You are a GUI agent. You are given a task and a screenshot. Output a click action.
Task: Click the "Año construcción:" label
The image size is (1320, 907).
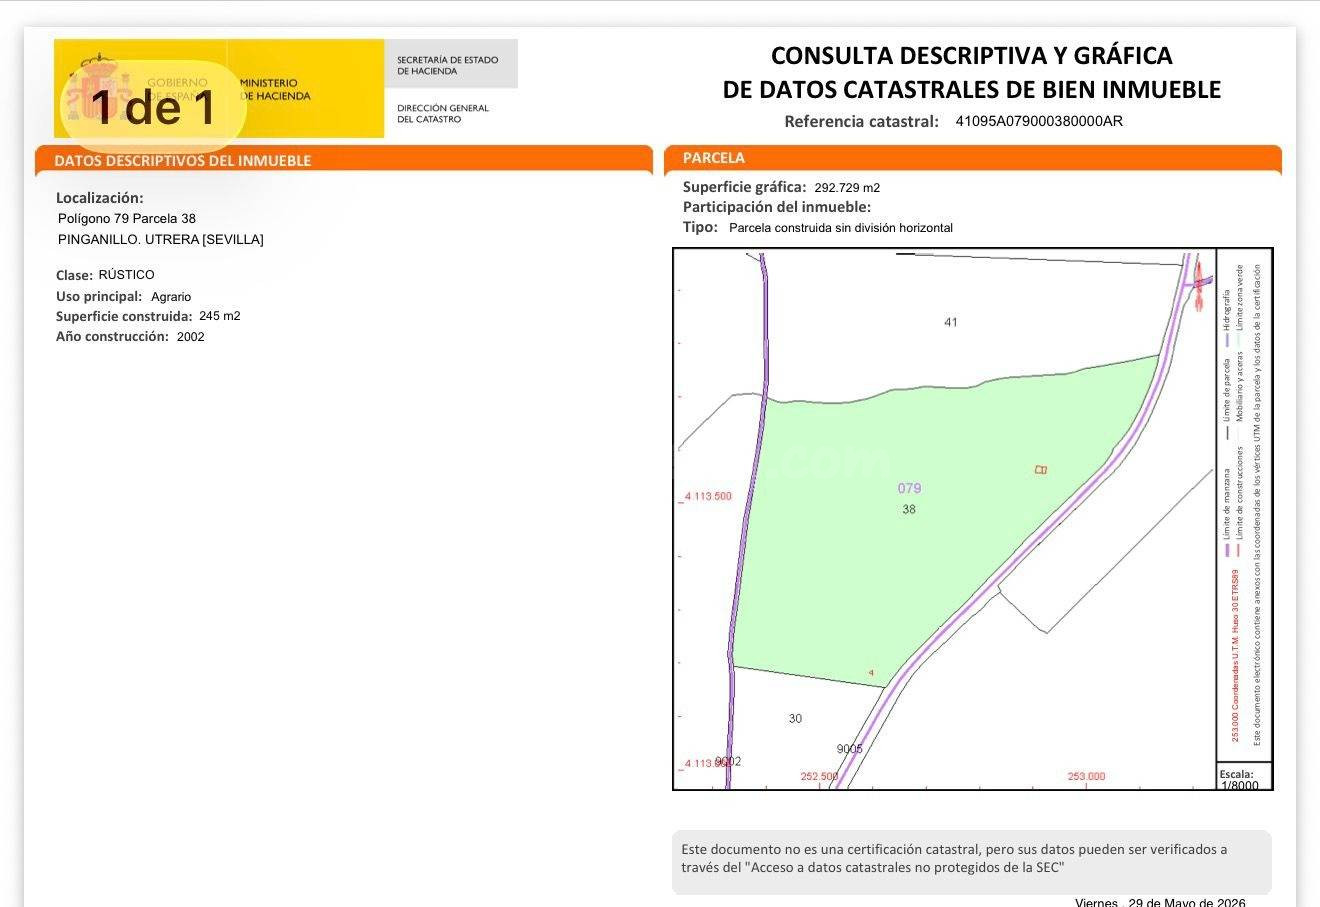click(112, 336)
